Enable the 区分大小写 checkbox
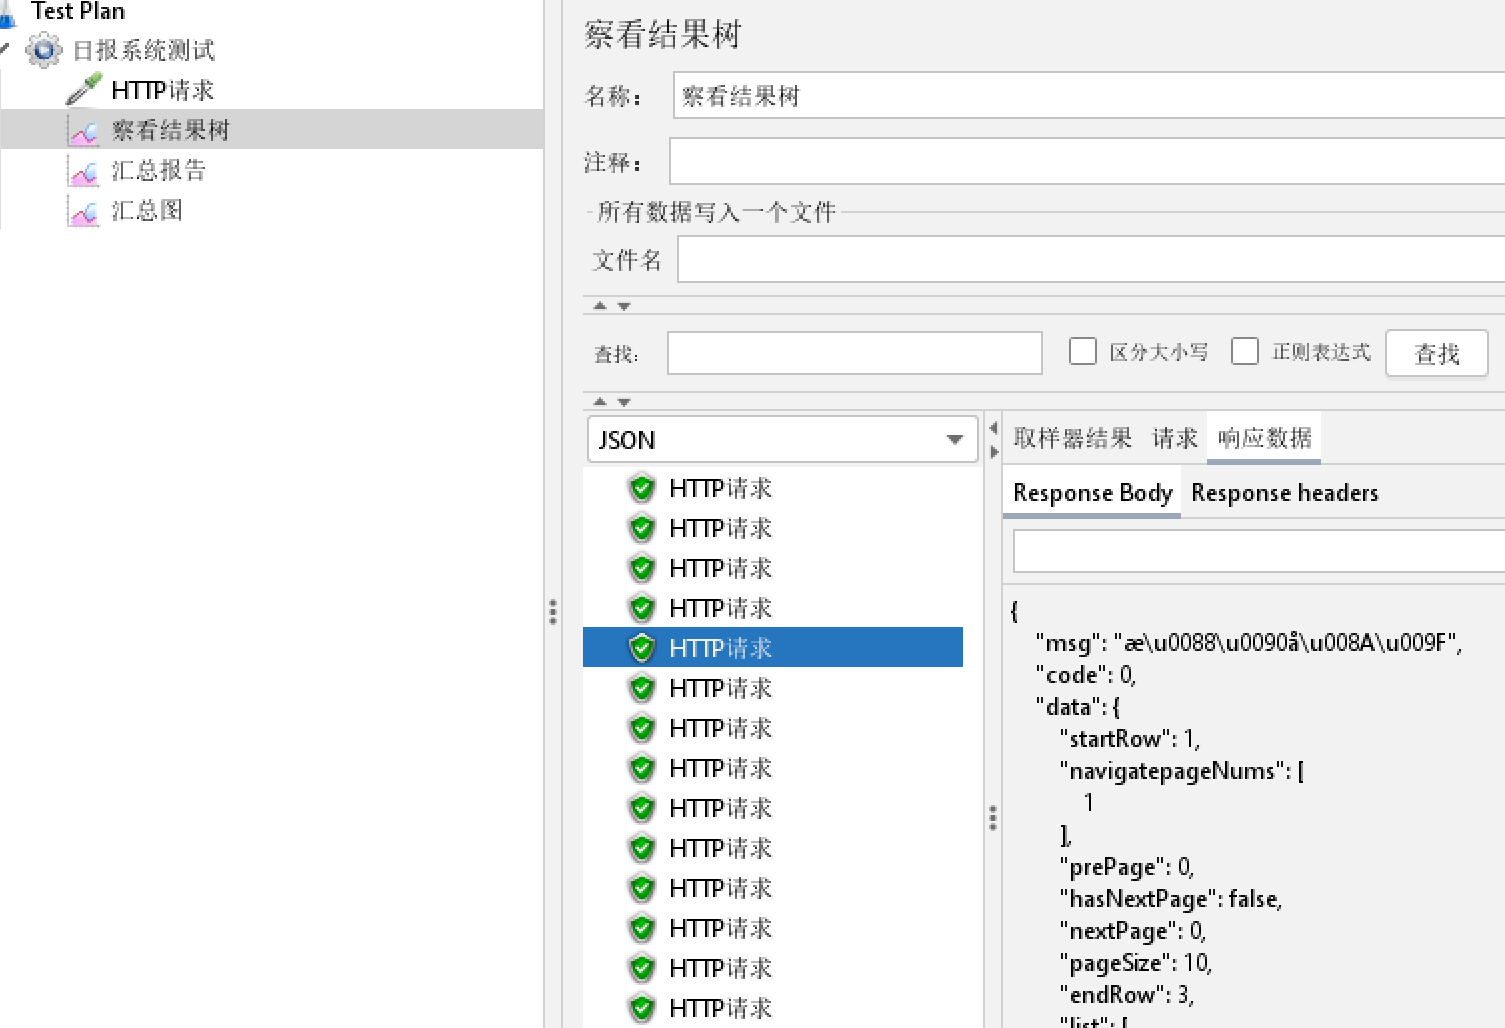Image resolution: width=1505 pixels, height=1028 pixels. pyautogui.click(x=1083, y=351)
